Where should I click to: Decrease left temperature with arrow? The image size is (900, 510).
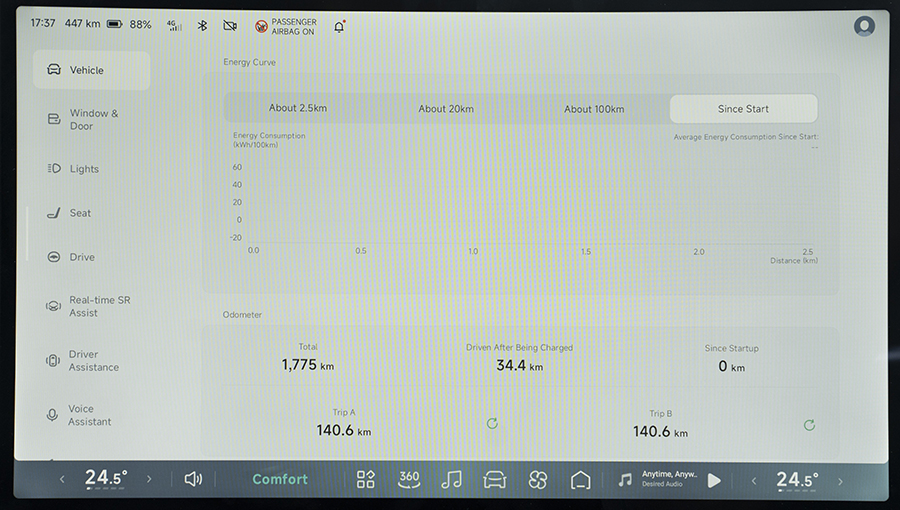pyautogui.click(x=62, y=480)
